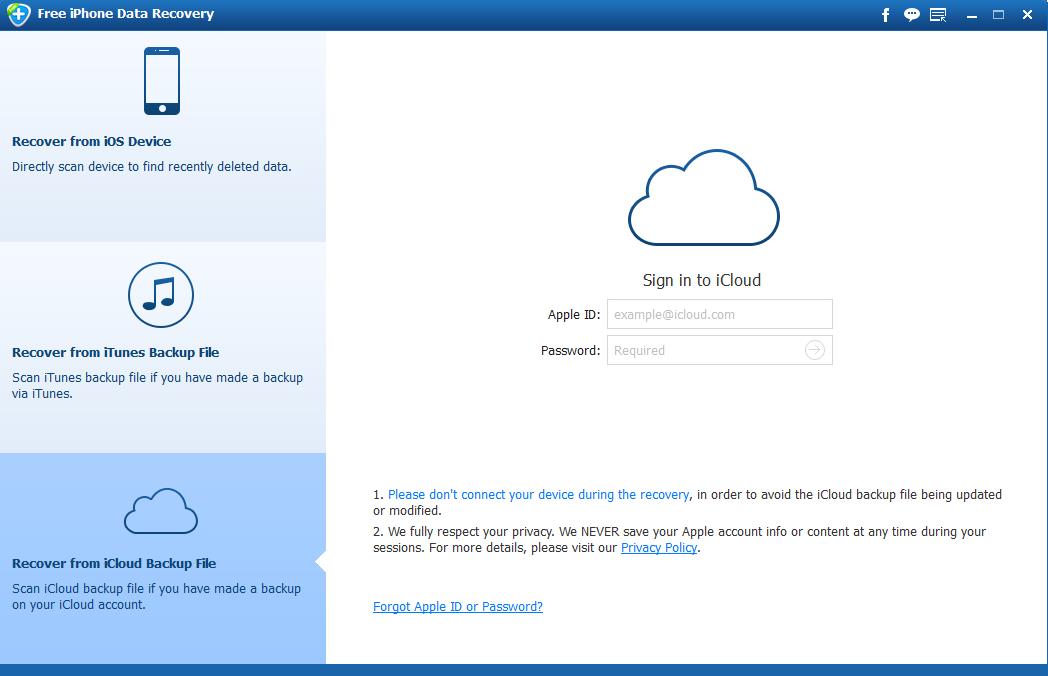Maximize the application window
This screenshot has height=676, width=1048.
pos(998,15)
